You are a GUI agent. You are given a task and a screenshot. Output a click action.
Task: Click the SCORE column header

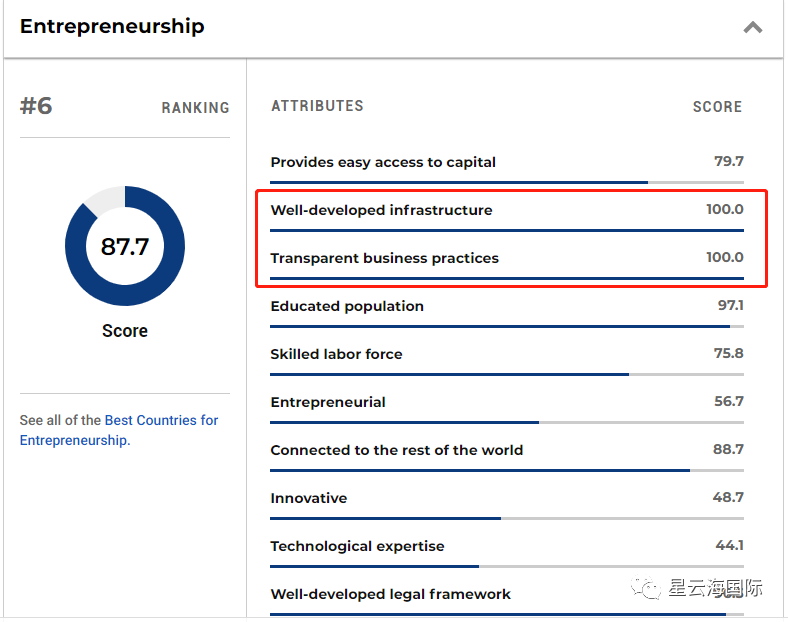pyautogui.click(x=717, y=107)
